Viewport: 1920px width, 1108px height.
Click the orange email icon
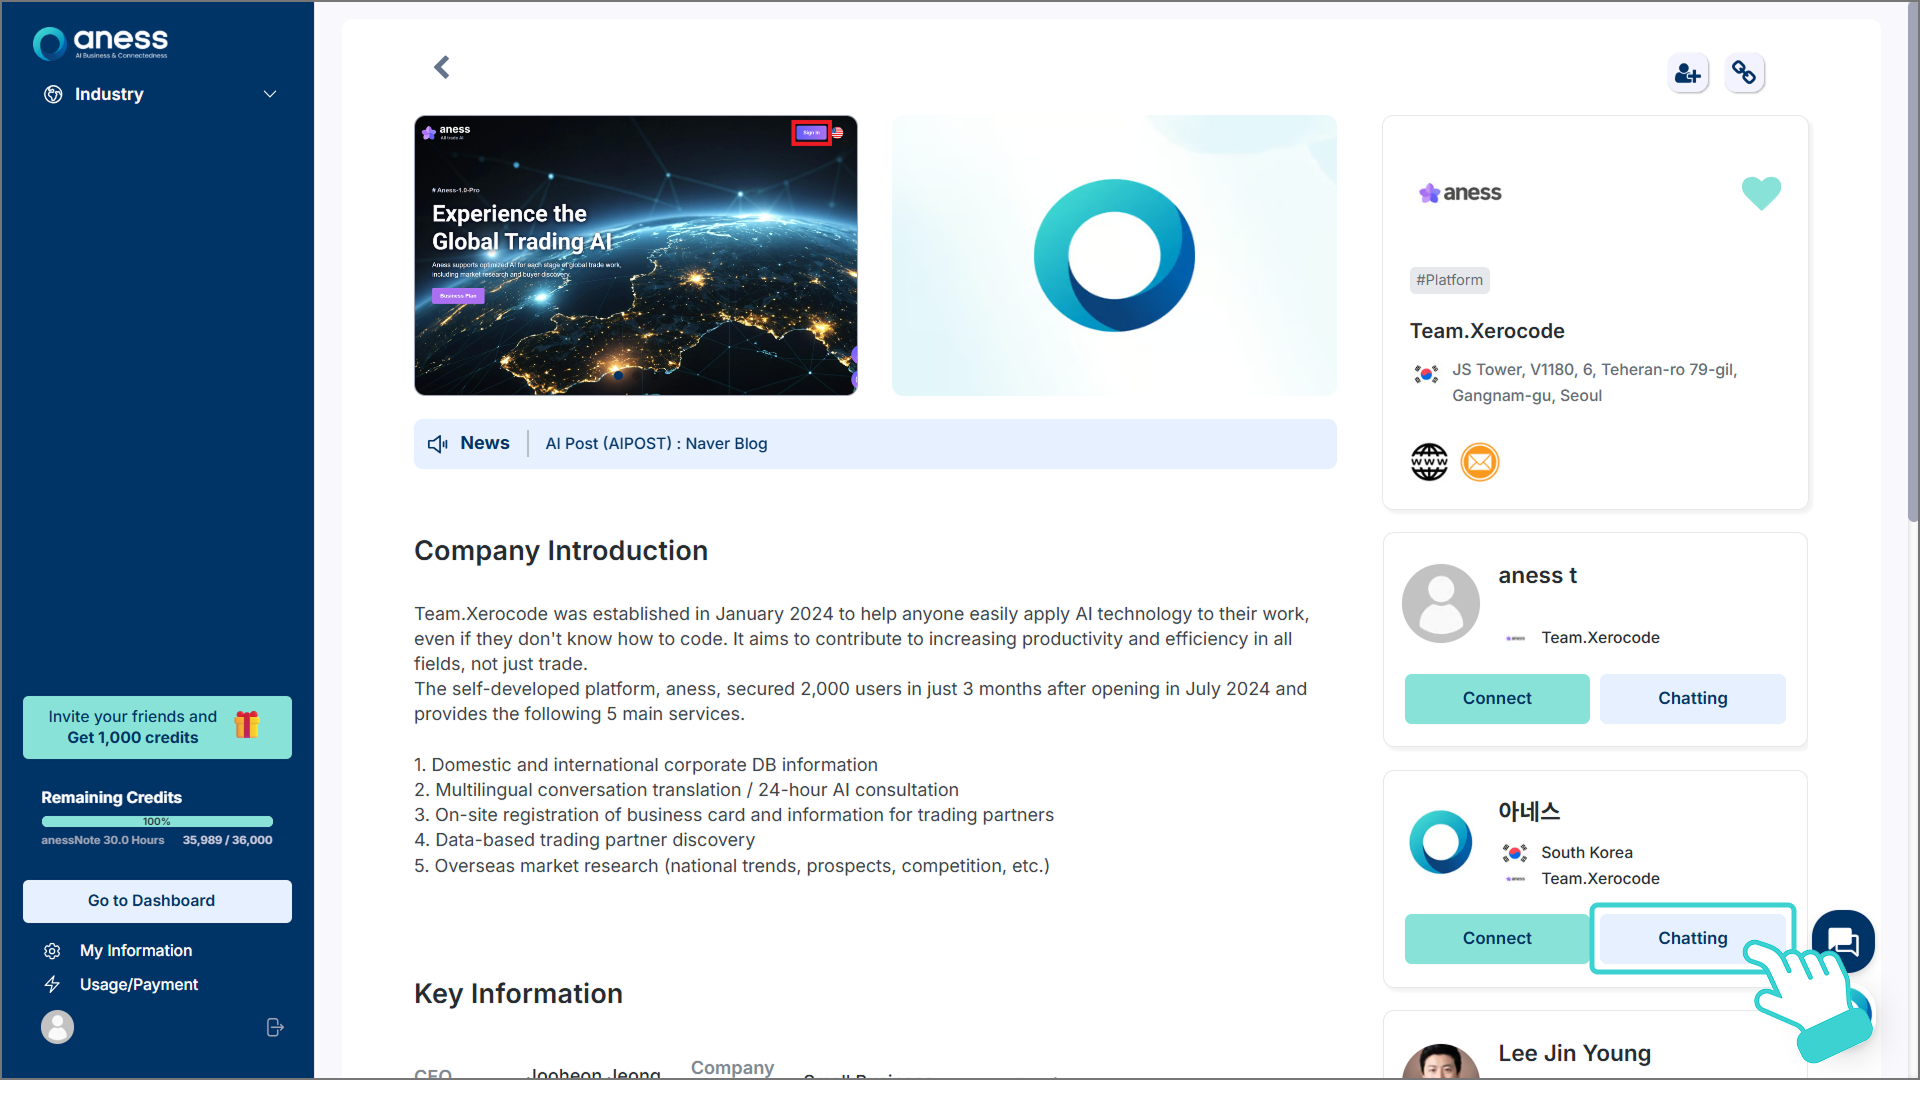coord(1480,462)
